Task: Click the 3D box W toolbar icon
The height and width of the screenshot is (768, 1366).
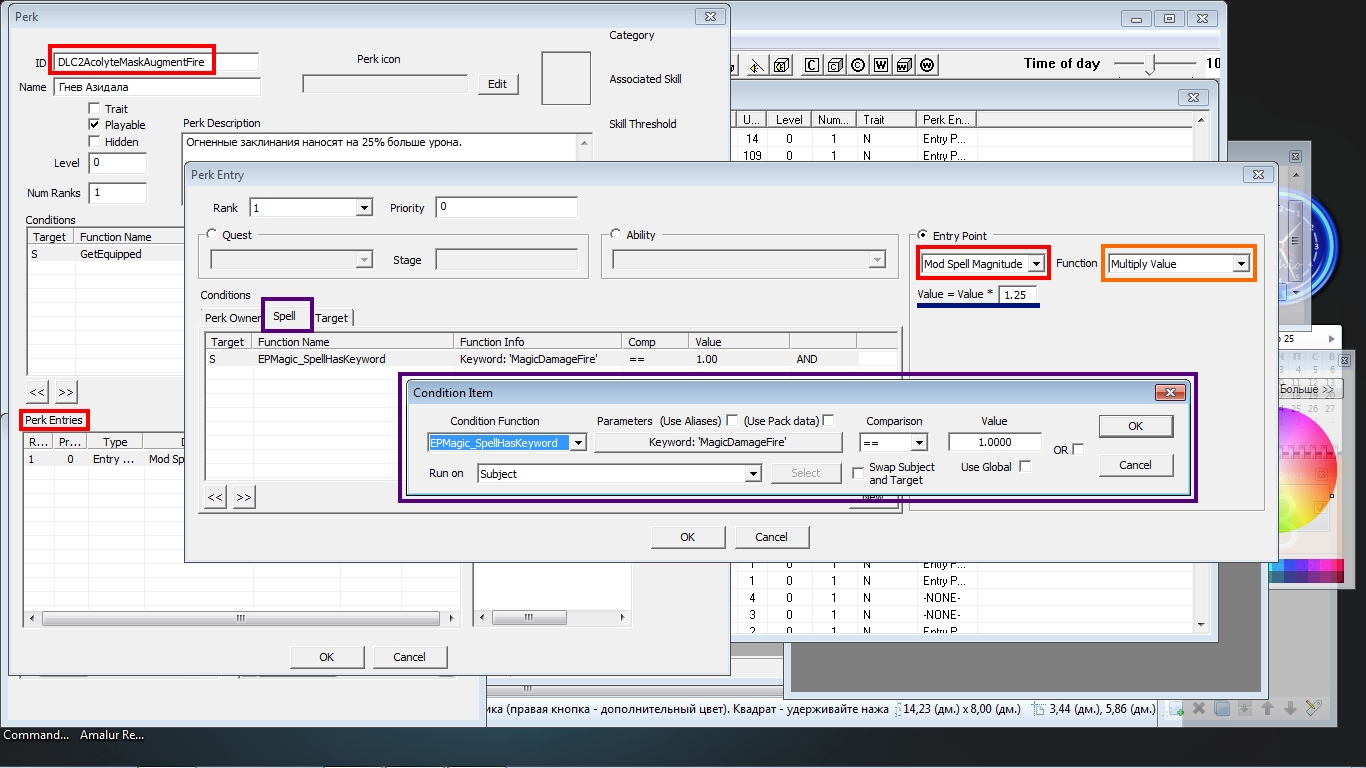Action: pyautogui.click(x=904, y=66)
